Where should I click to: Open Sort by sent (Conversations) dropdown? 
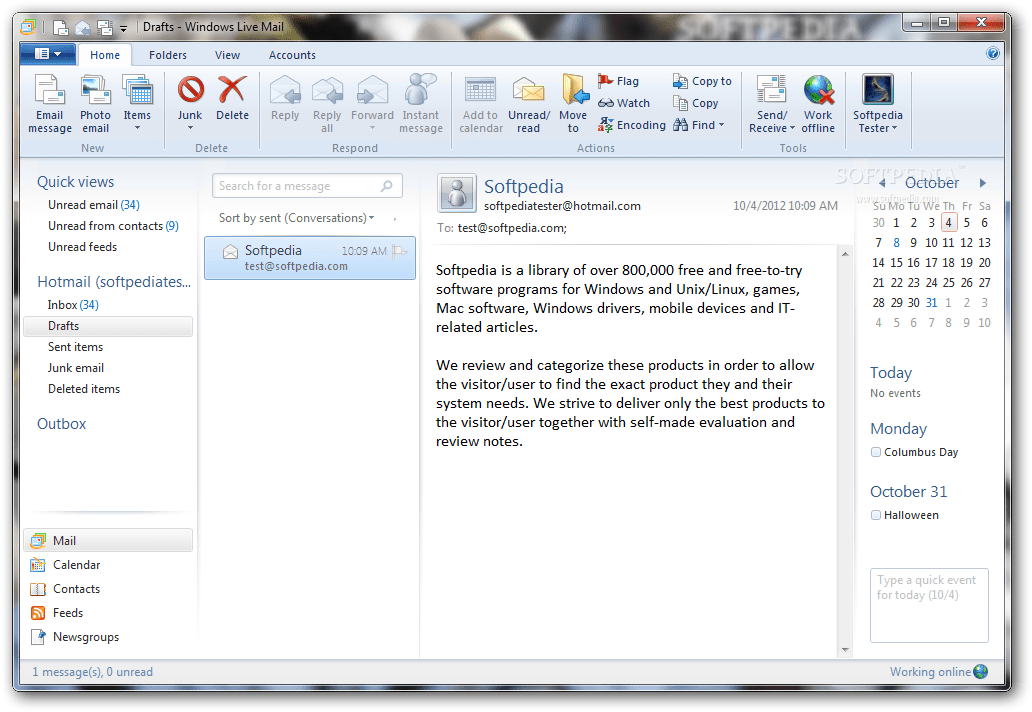(x=296, y=218)
